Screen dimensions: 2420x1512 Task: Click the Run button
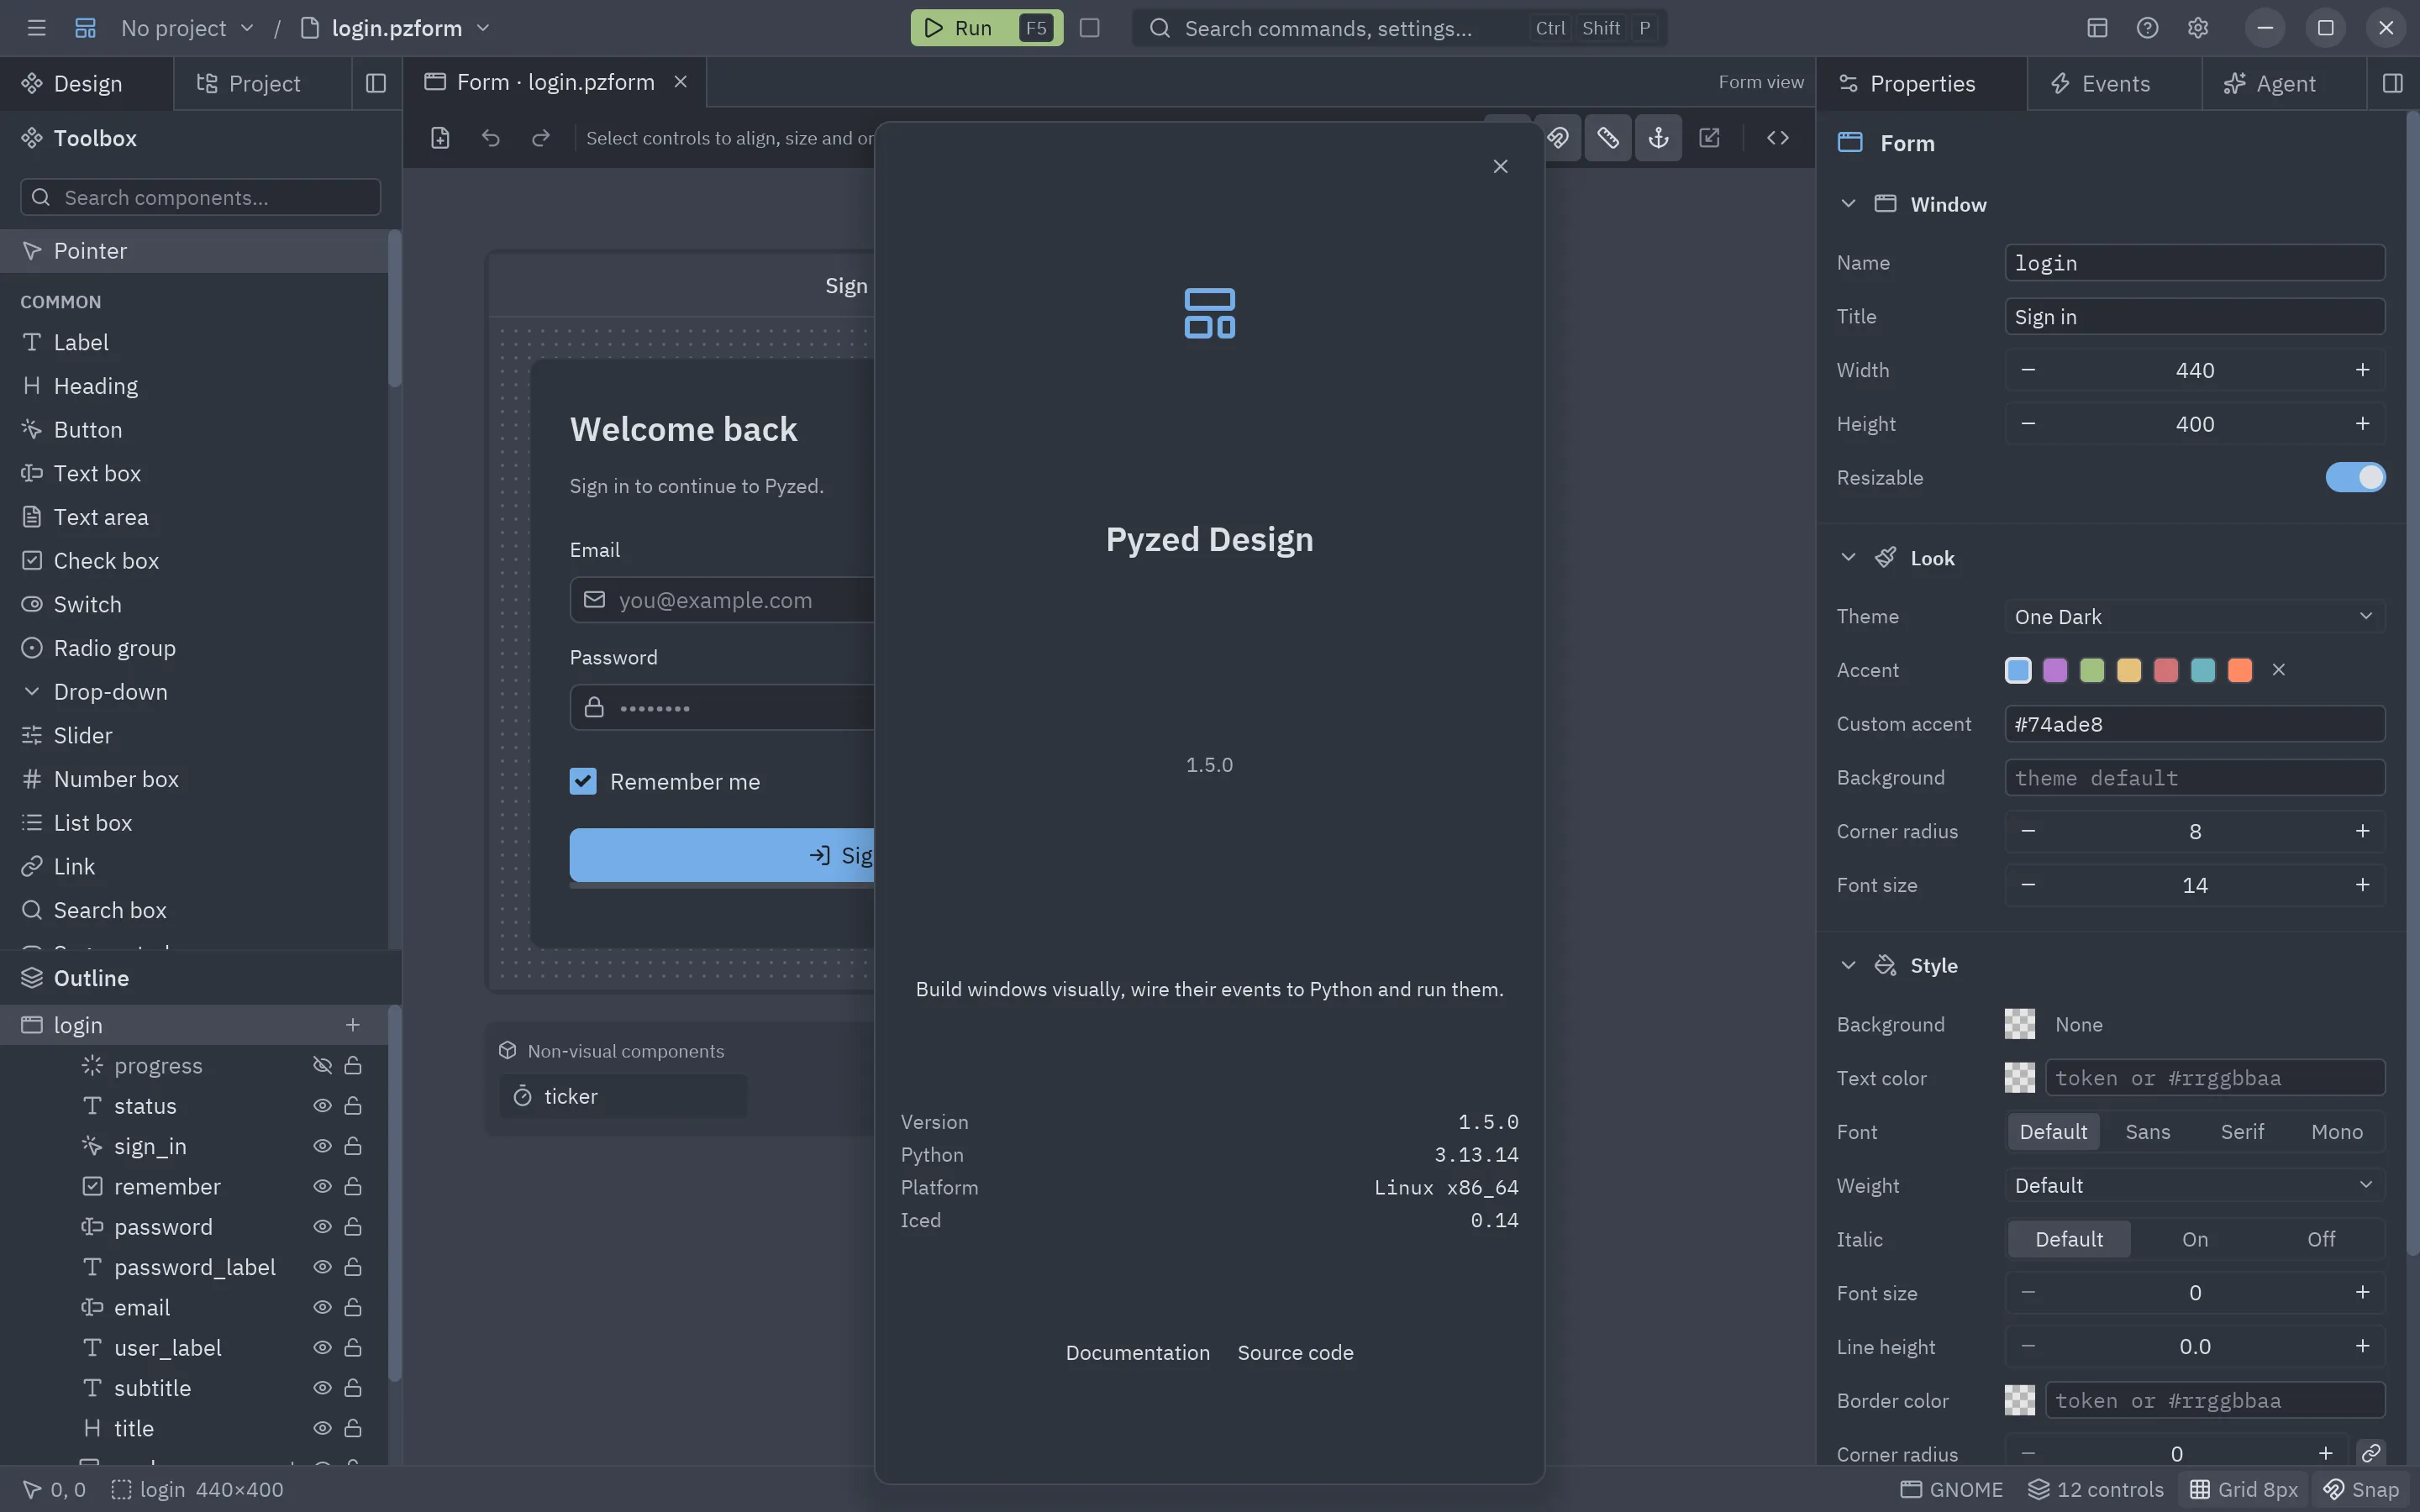coord(986,28)
